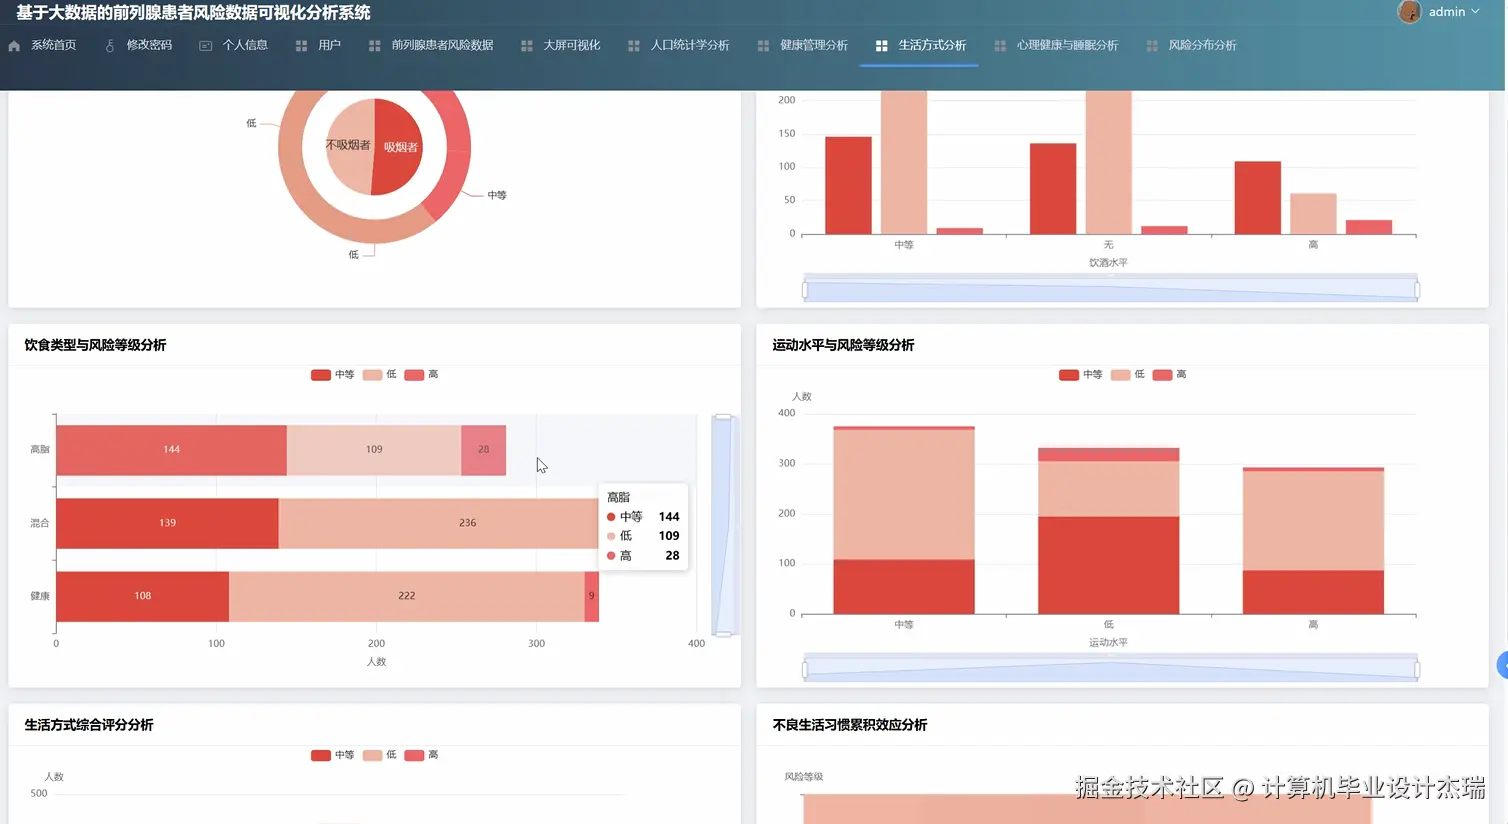Screen dimensions: 1508x824
Task: Click the 混合 bar segment labeled 236
Action: [438, 523]
